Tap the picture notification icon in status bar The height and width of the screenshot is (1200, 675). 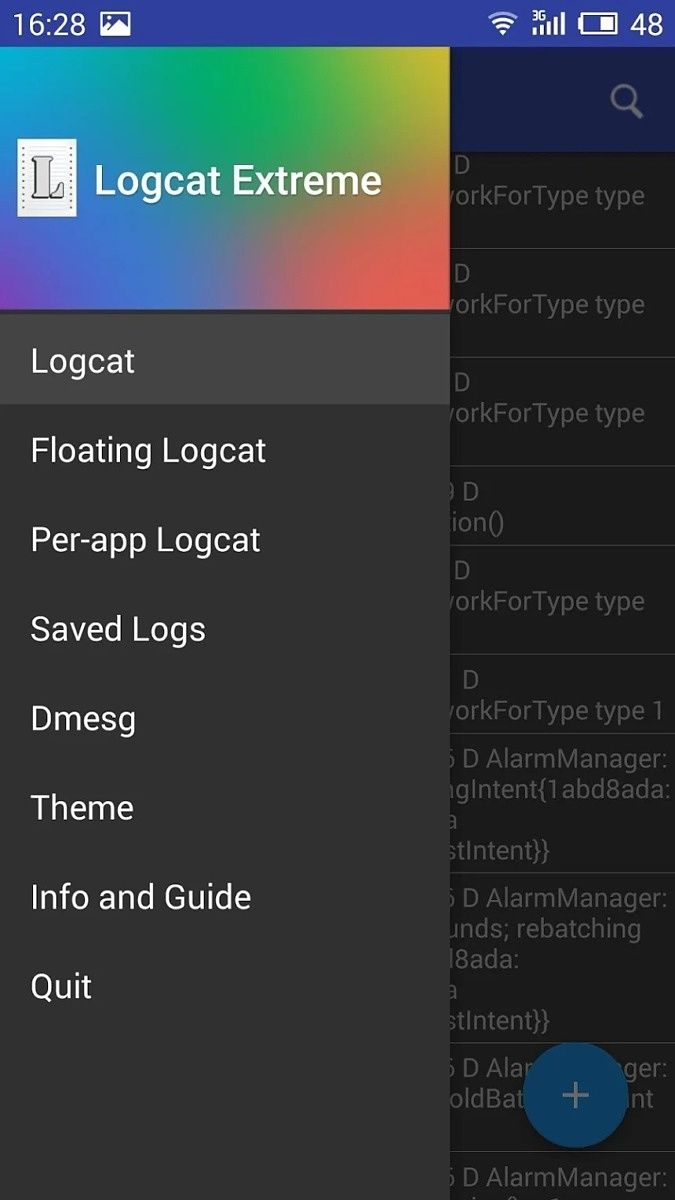click(116, 23)
